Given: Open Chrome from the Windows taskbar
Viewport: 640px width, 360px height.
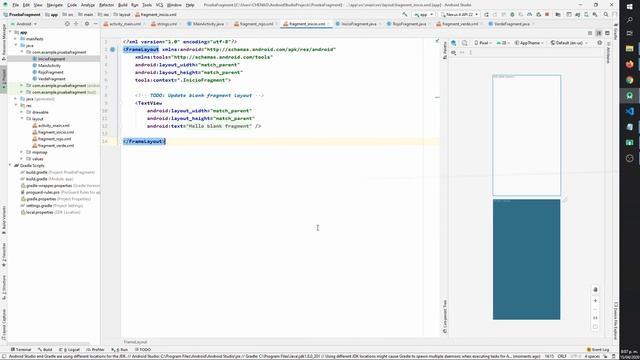Looking at the screenshot, I should coord(629,80).
